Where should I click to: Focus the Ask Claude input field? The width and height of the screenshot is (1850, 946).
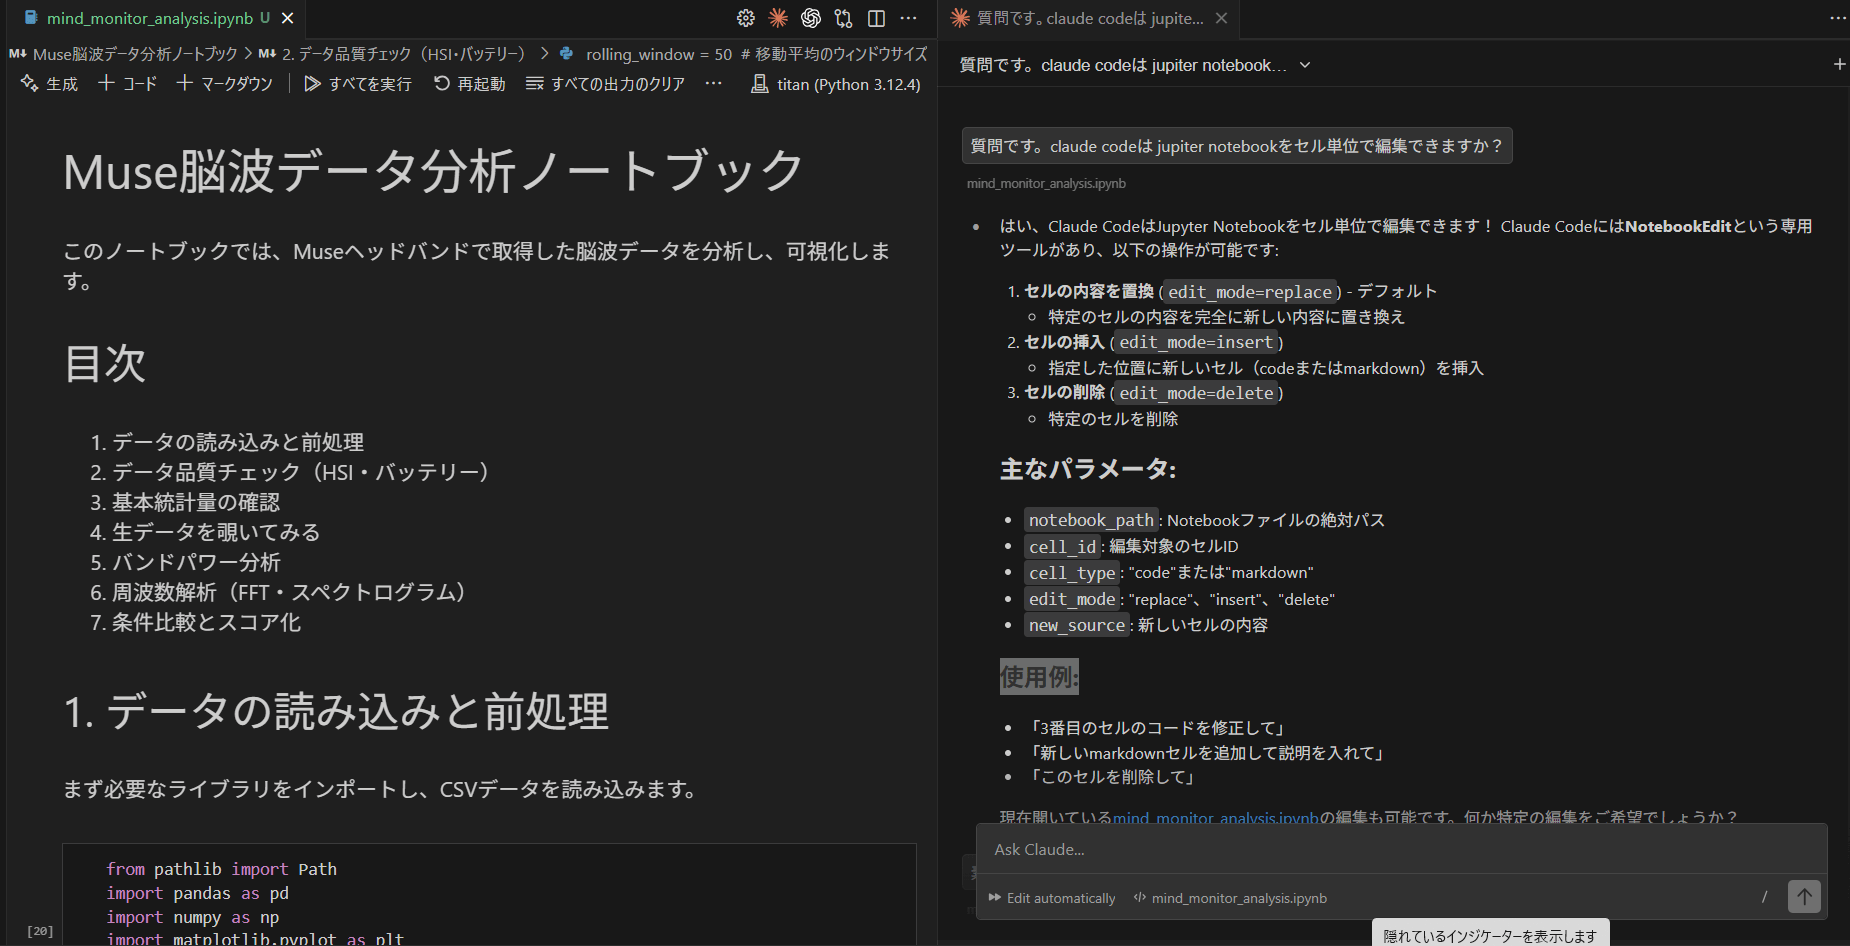(x=1400, y=849)
